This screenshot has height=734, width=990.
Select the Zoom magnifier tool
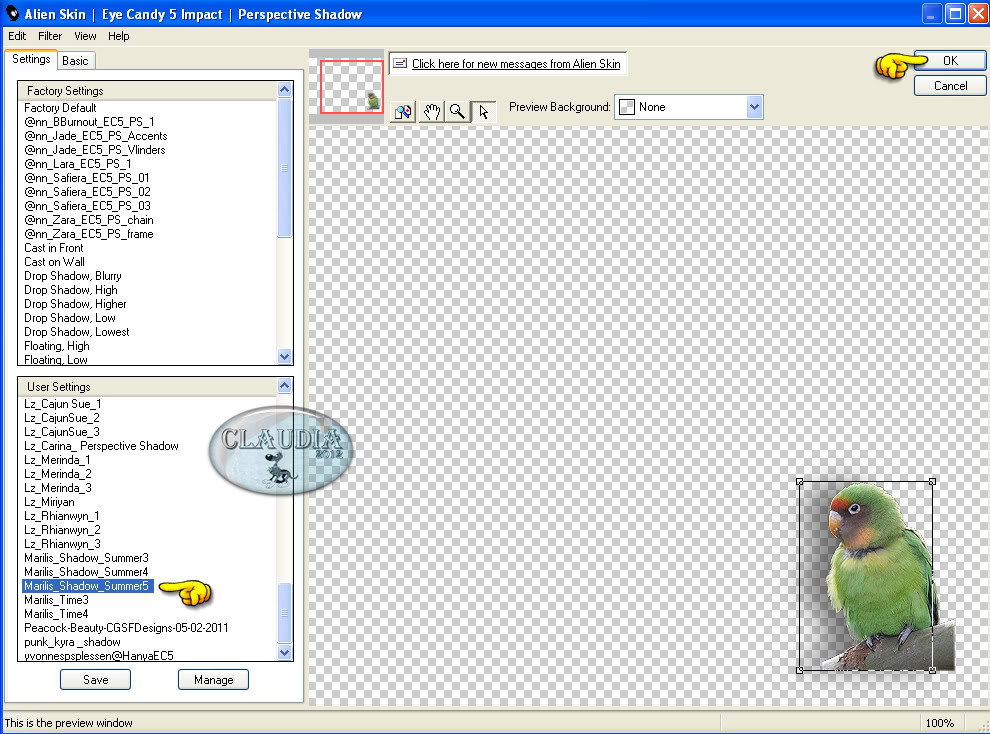tap(457, 112)
